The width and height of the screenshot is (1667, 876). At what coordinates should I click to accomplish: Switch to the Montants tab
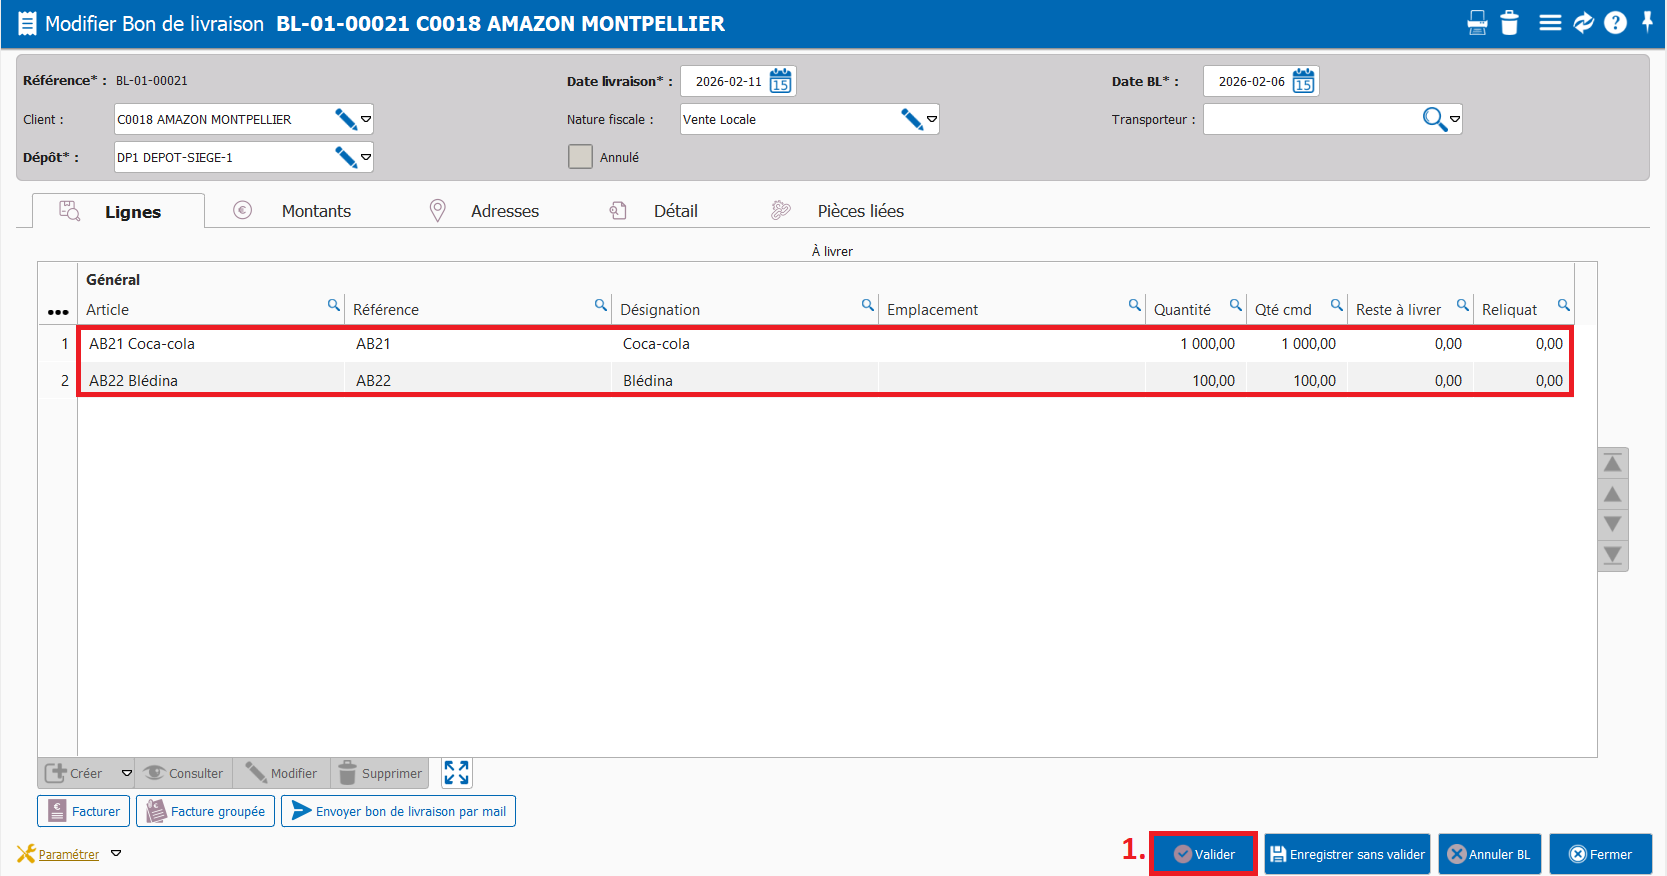[316, 211]
